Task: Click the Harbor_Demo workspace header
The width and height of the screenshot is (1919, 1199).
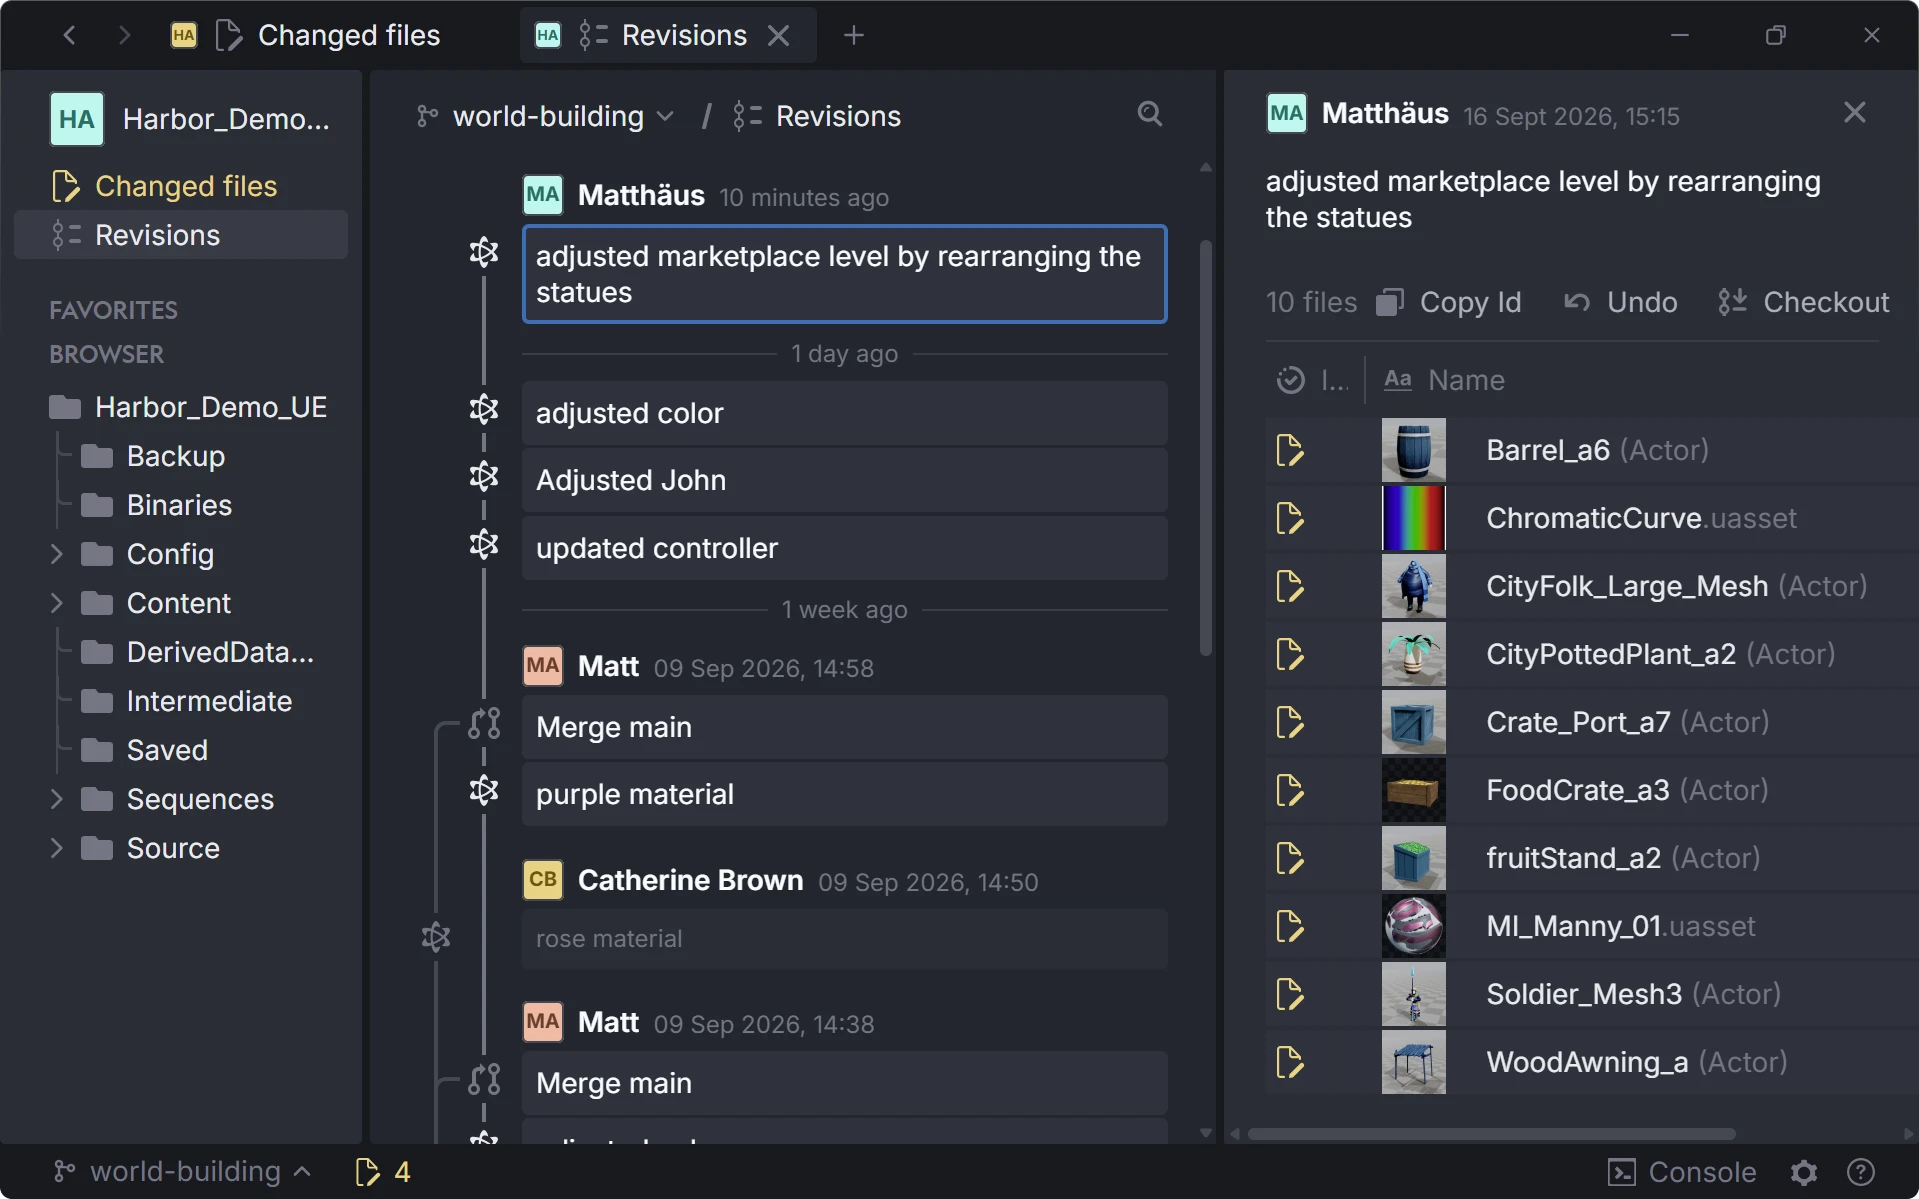Action: click(190, 119)
